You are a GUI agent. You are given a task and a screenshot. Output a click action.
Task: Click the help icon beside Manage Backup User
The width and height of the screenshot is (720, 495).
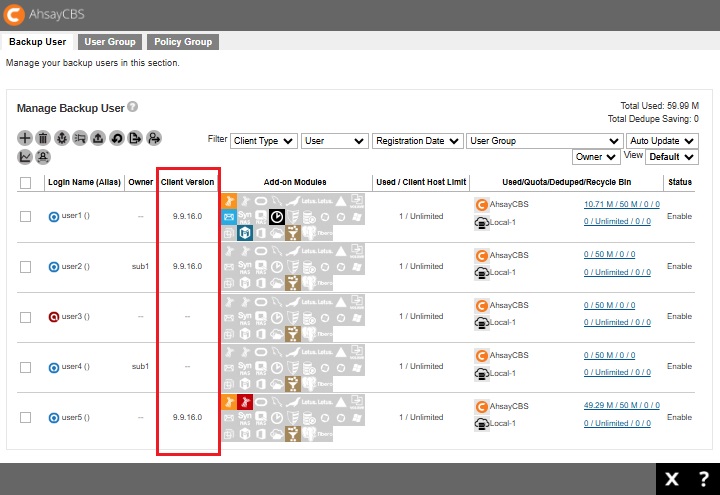click(x=133, y=107)
